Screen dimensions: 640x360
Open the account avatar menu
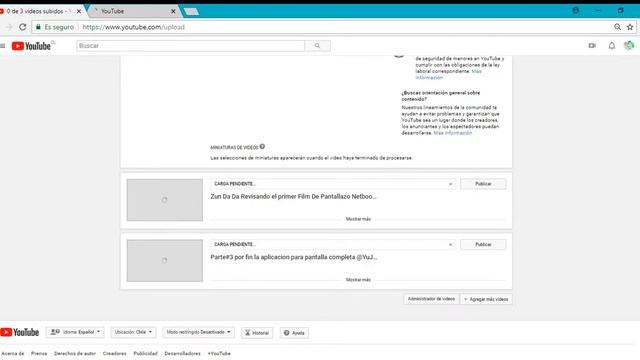[x=629, y=45]
